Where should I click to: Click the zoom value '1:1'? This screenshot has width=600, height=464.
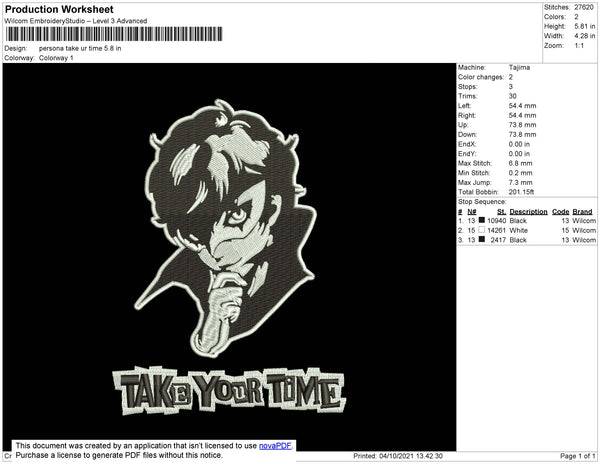click(579, 46)
